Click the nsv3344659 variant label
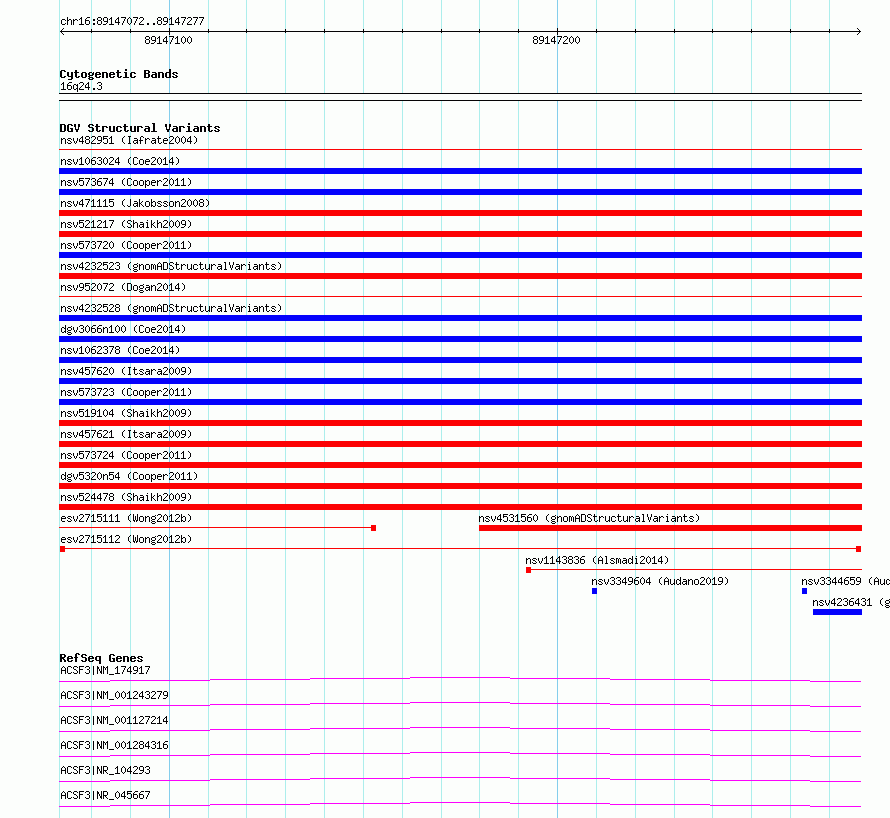890x818 pixels. click(x=845, y=581)
